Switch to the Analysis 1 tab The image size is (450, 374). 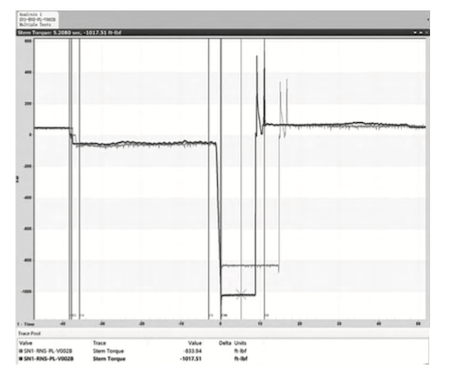point(37,20)
